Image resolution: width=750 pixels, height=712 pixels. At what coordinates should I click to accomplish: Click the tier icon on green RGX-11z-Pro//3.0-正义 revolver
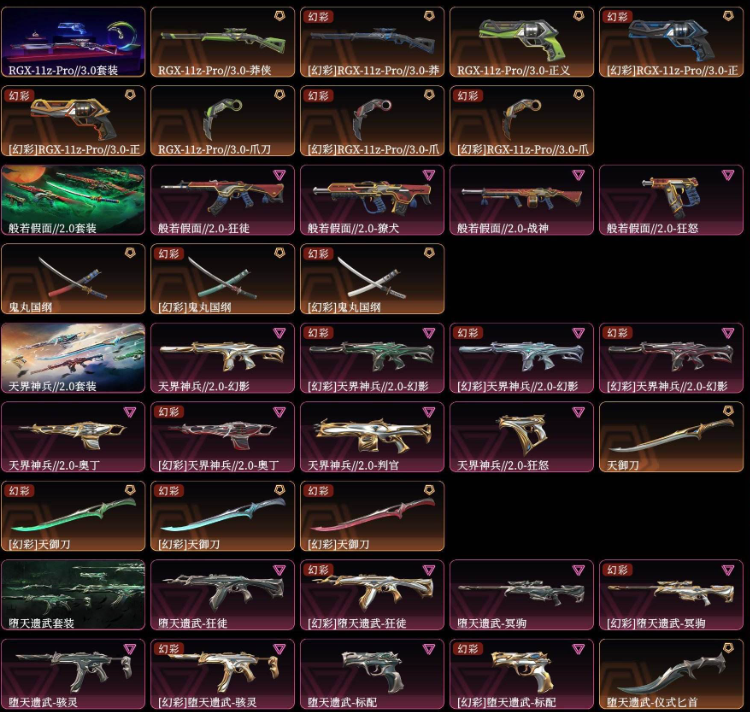pyautogui.click(x=579, y=16)
